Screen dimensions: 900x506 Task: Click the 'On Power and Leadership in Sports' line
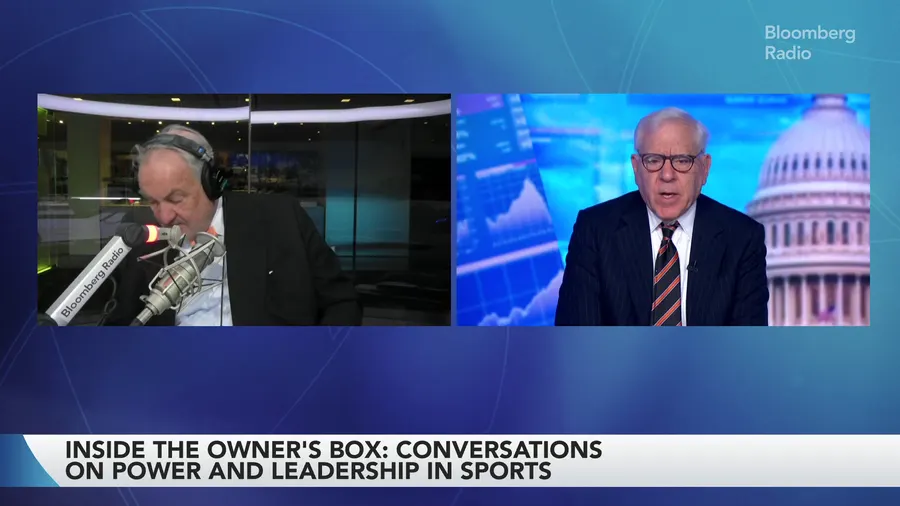(x=308, y=470)
